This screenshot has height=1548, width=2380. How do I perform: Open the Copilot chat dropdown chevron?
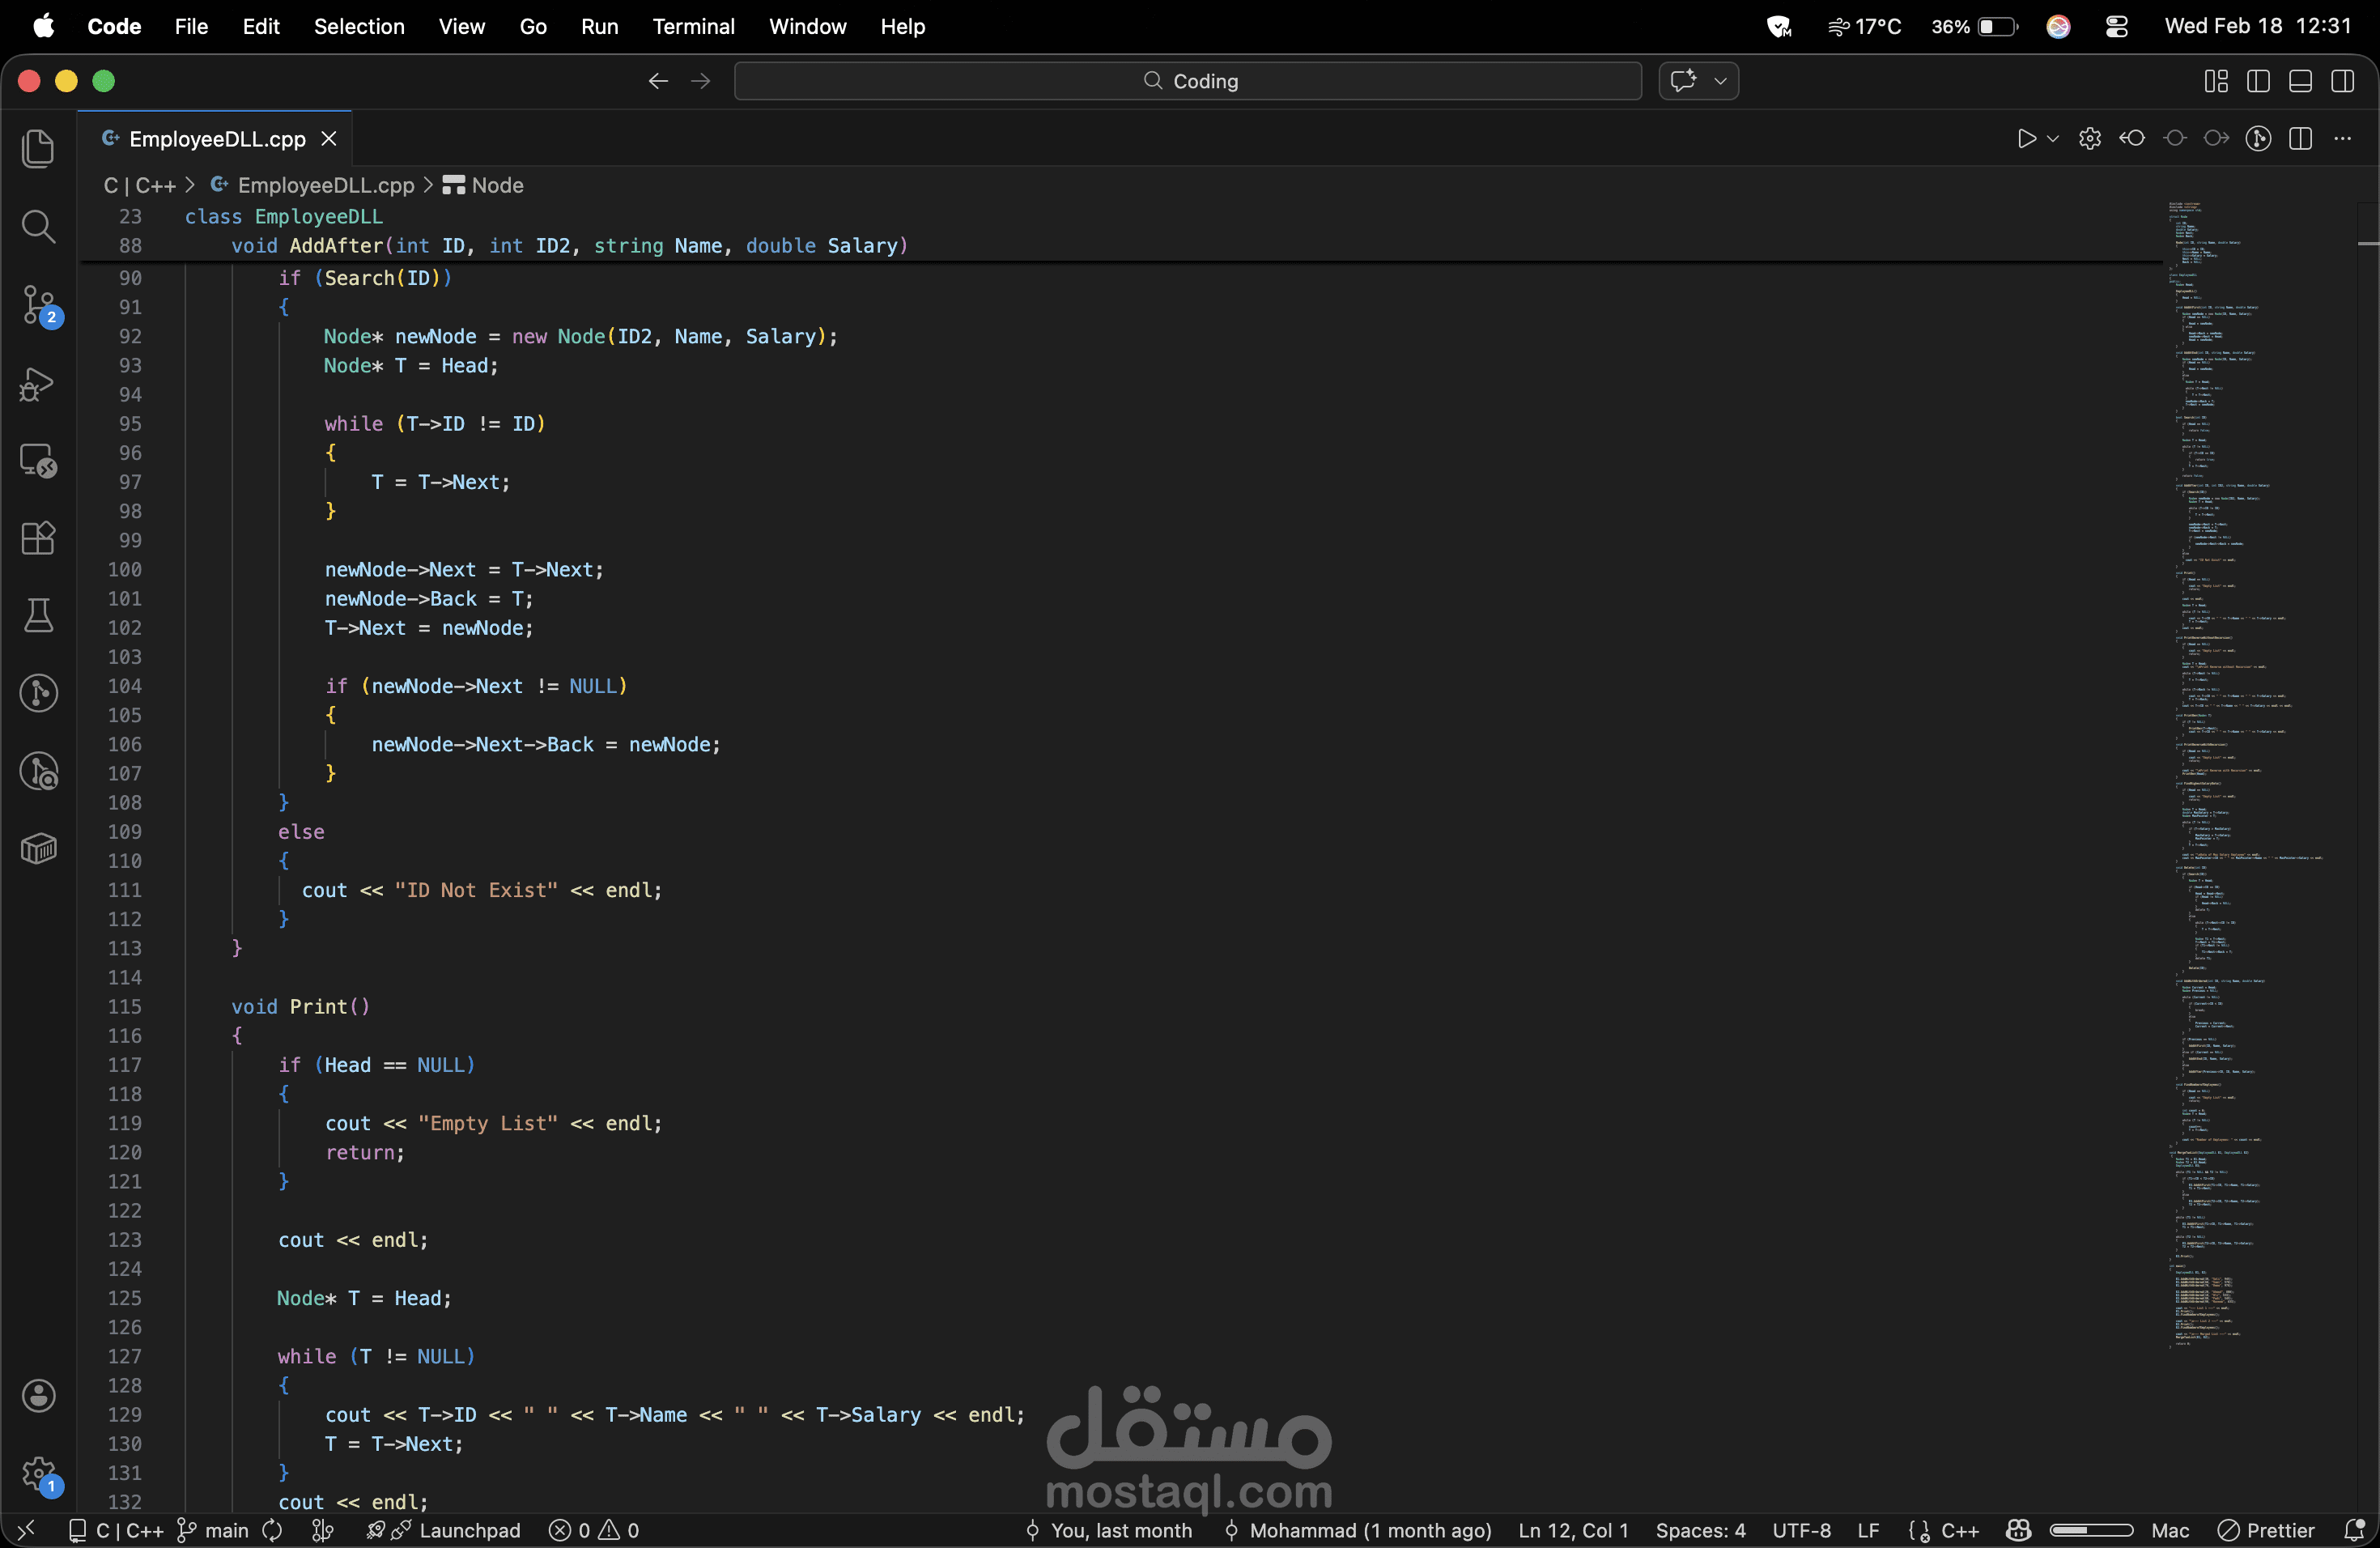pos(1720,81)
